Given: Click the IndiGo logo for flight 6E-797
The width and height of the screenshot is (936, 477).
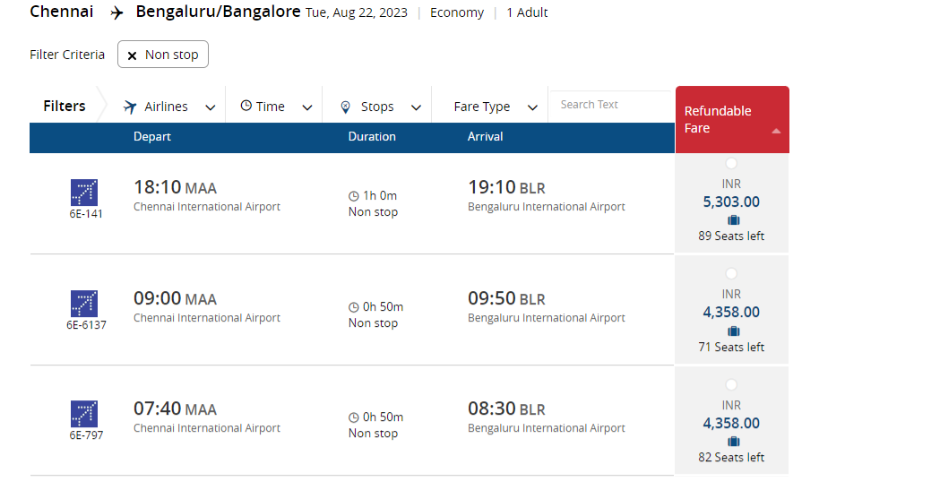Looking at the screenshot, I should click(x=84, y=414).
